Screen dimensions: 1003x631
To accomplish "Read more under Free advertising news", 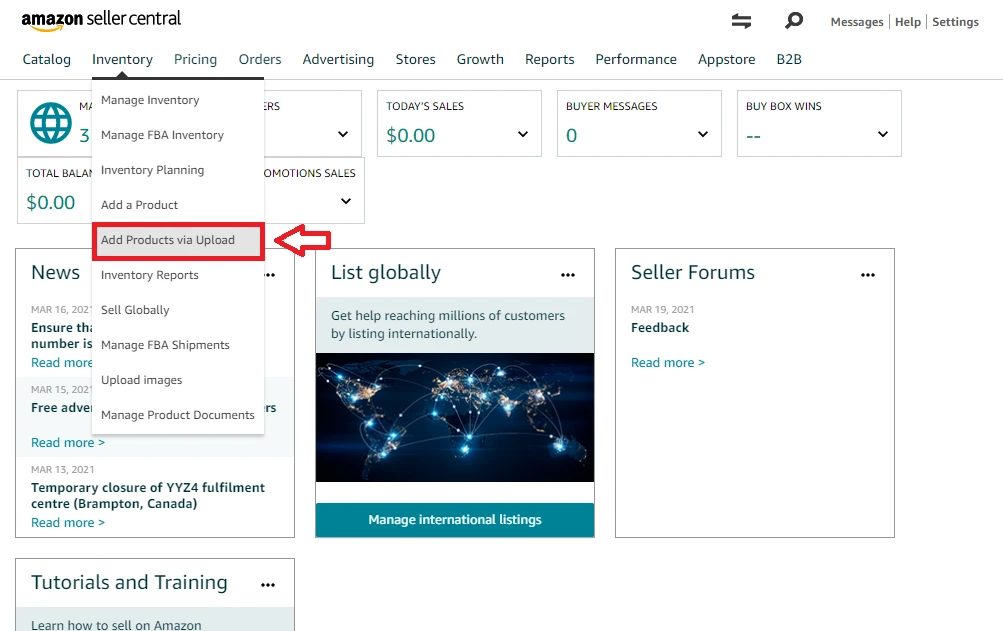I will (x=68, y=443).
